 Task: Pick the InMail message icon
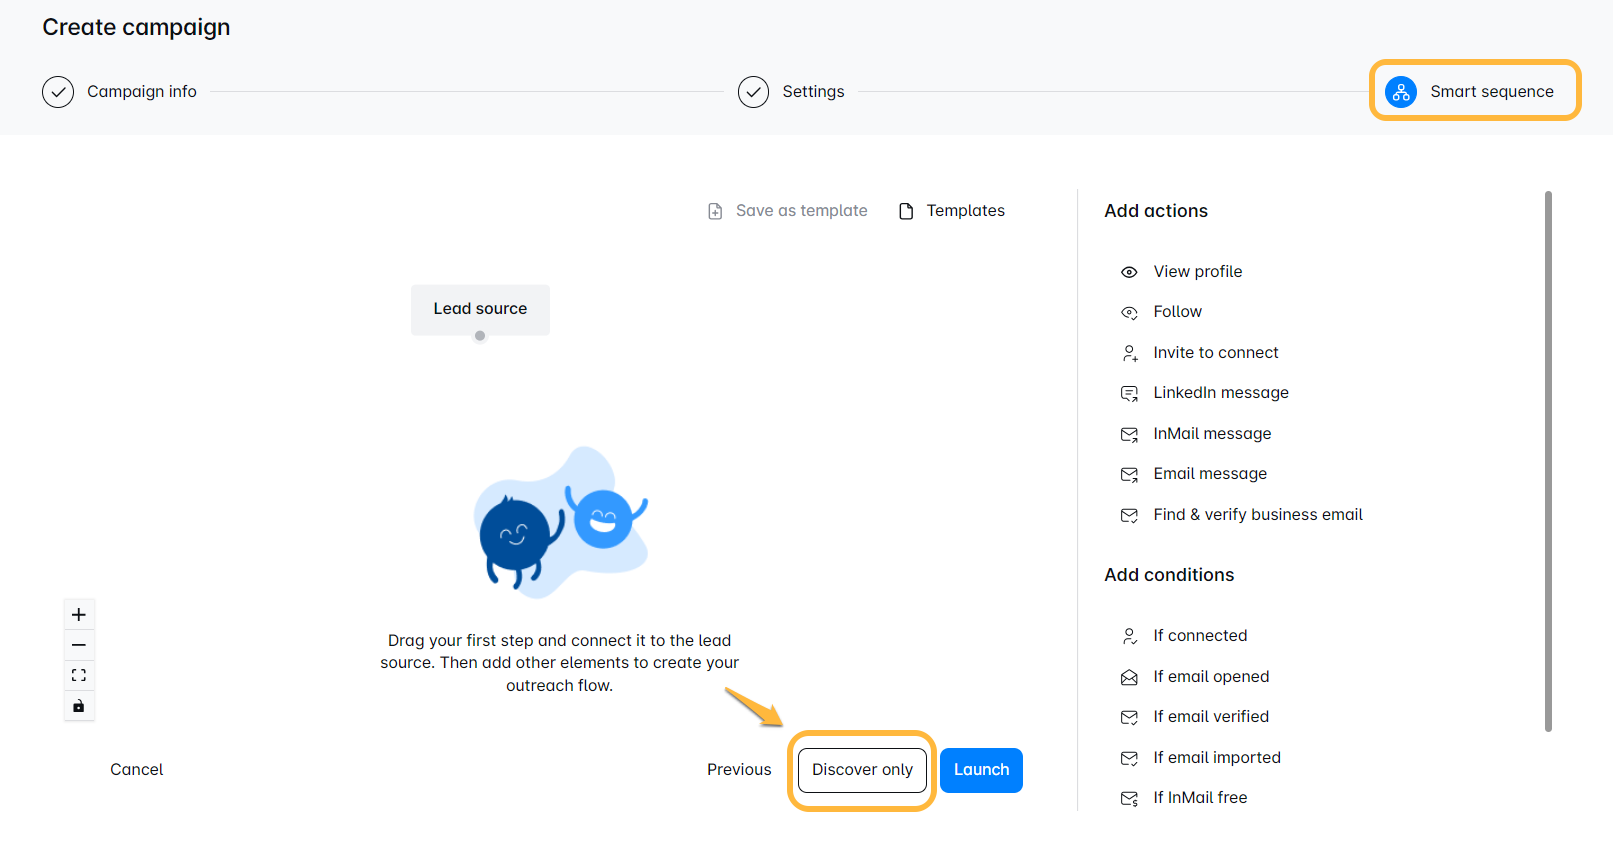coord(1129,434)
